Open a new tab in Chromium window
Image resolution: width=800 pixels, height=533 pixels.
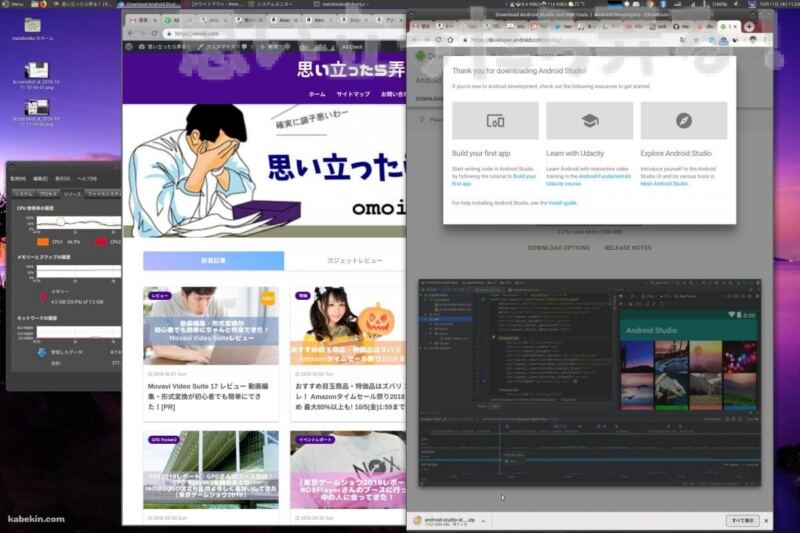tap(749, 26)
